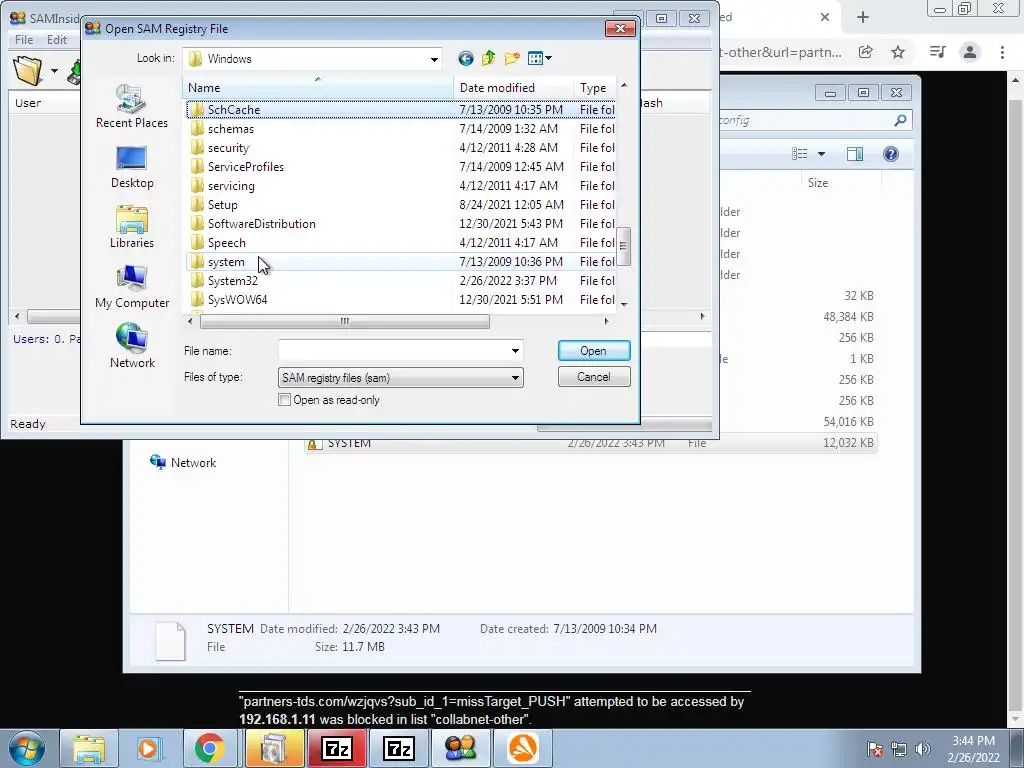Open new Chrome tab with plus
Image resolution: width=1024 pixels, height=768 pixels.
pos(863,18)
